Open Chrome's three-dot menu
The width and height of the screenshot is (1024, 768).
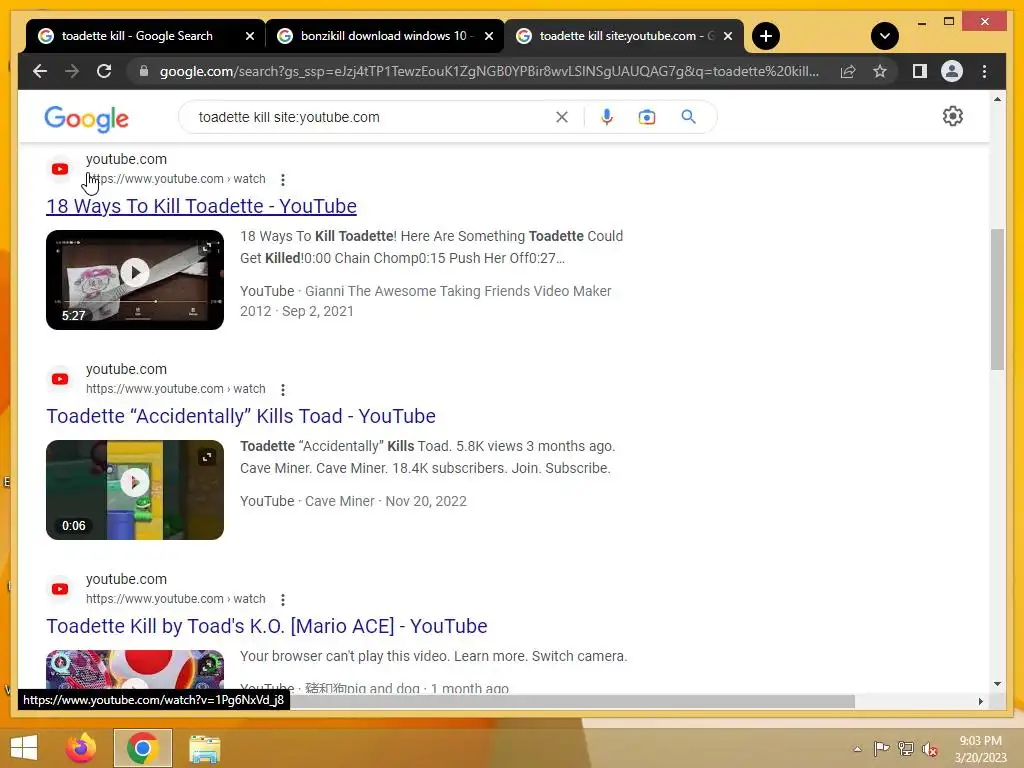point(984,71)
